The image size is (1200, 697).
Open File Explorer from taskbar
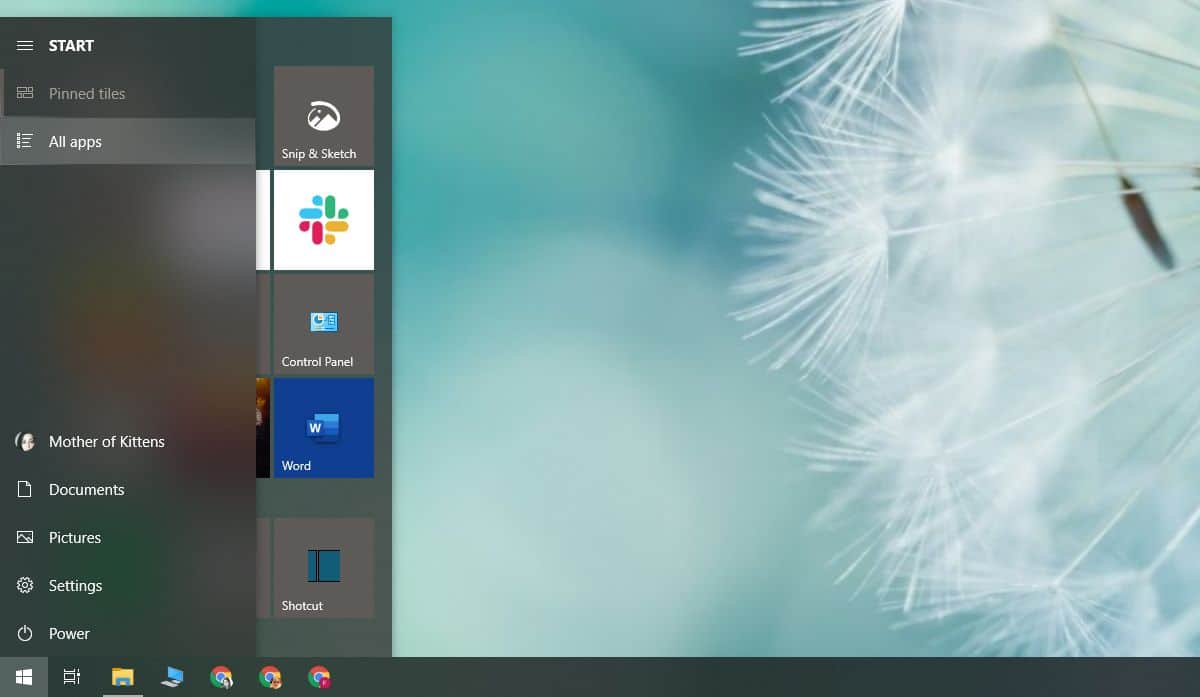(x=122, y=677)
